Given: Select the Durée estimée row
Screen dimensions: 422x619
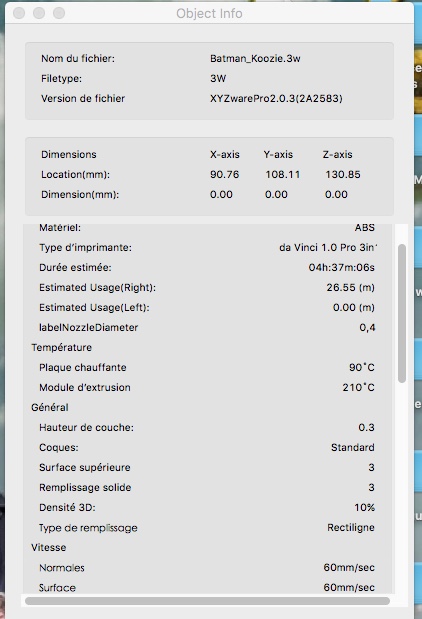Looking at the screenshot, I should pyautogui.click(x=207, y=268).
